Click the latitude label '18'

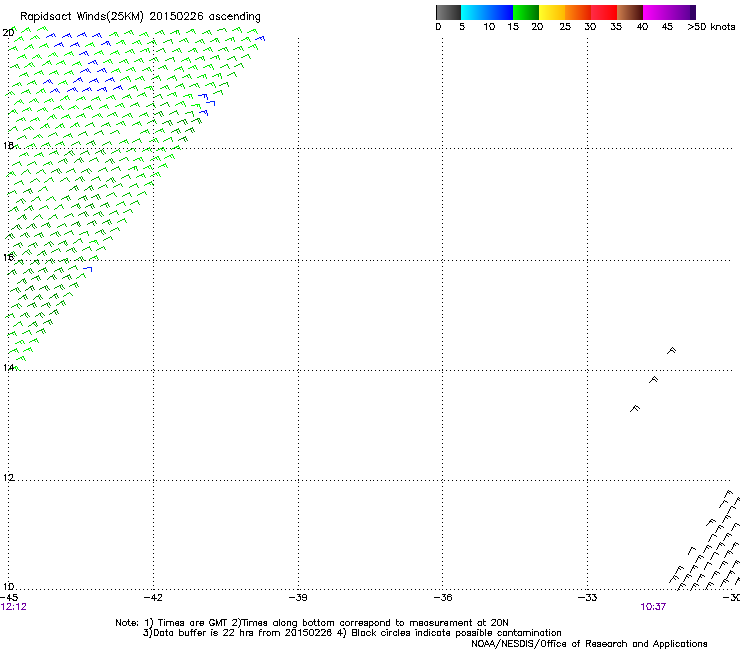pyautogui.click(x=8, y=145)
